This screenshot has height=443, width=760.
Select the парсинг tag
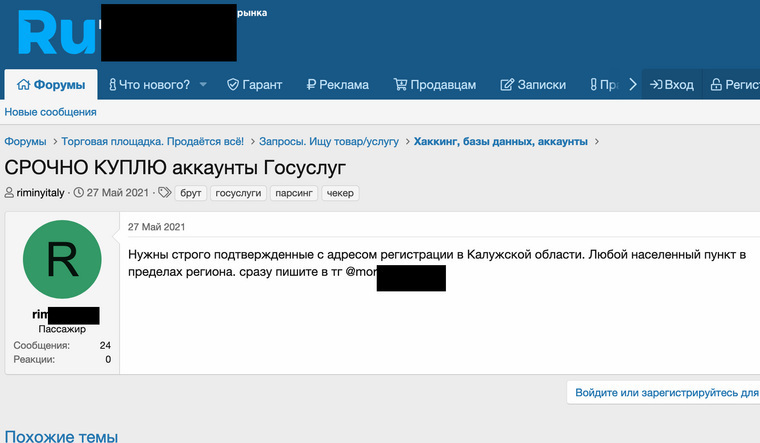294,193
